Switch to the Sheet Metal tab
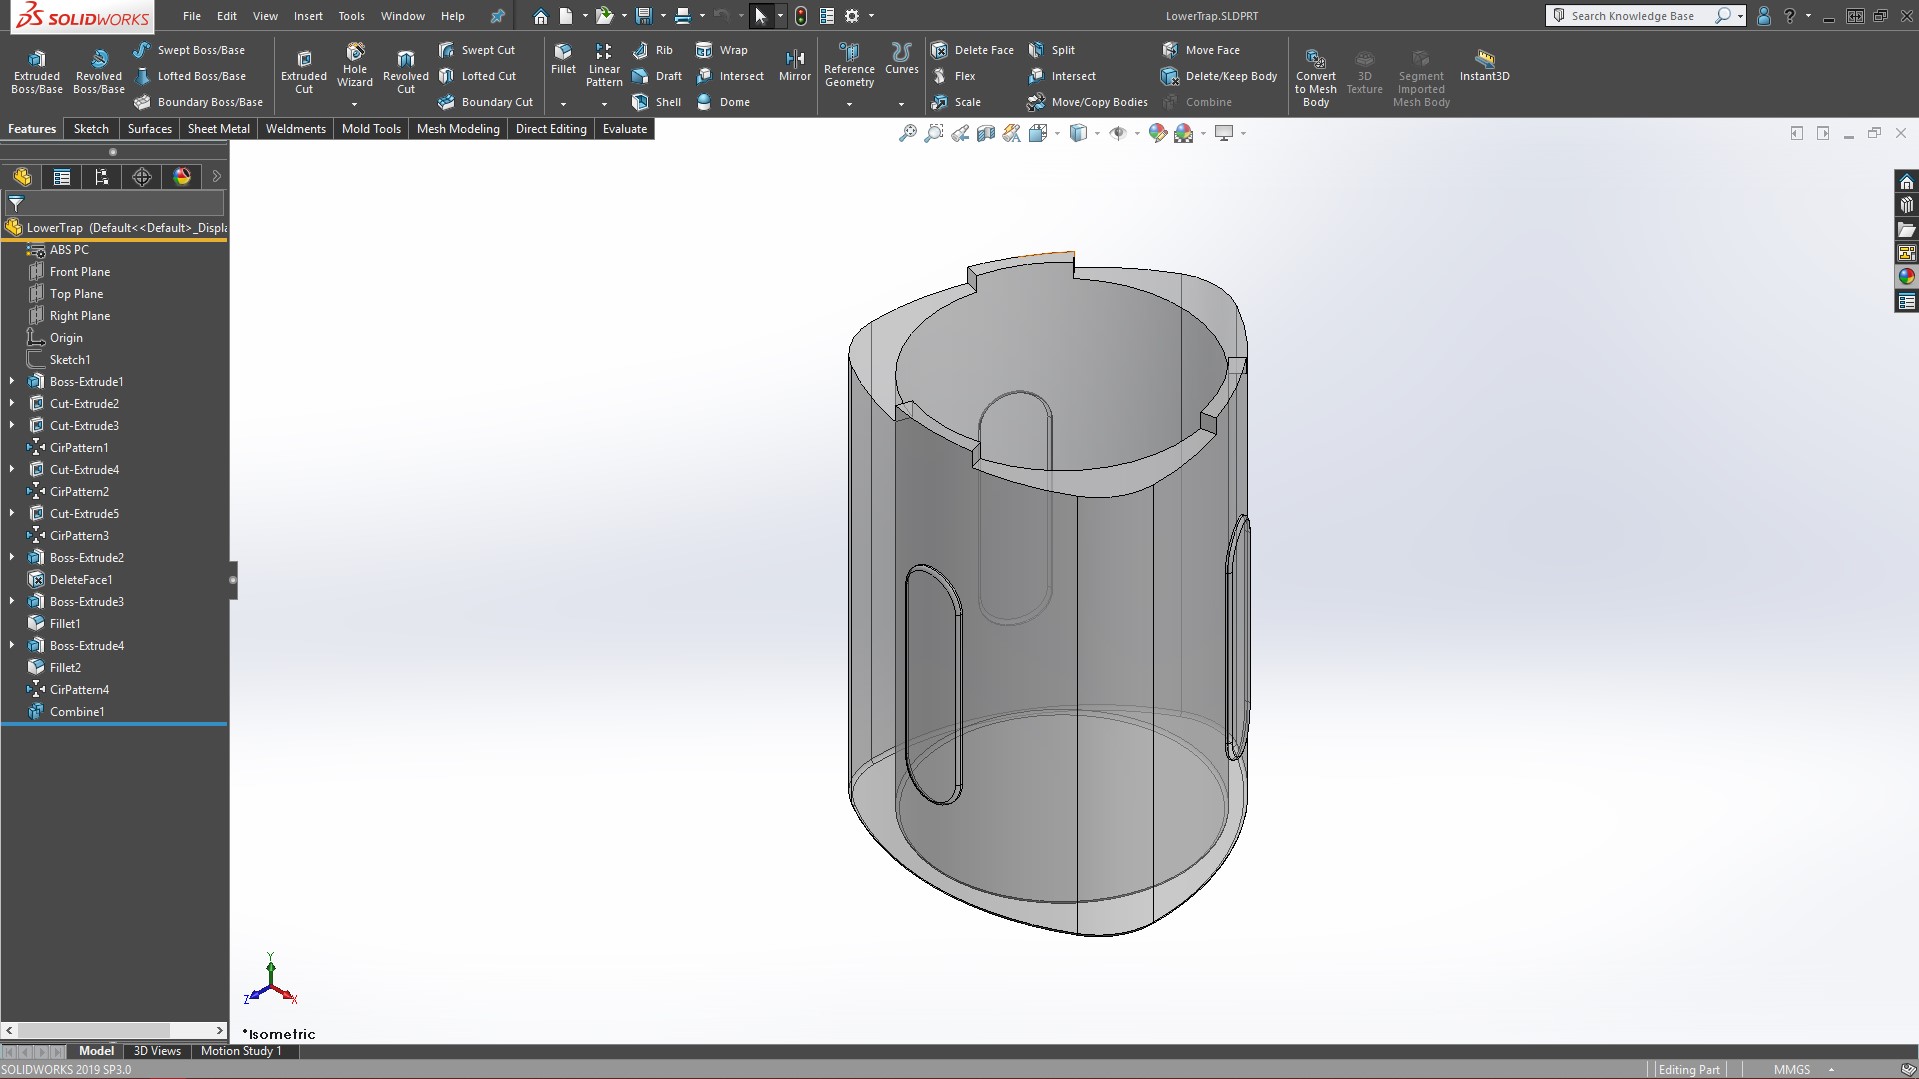Viewport: 1919px width, 1079px height. pos(218,129)
